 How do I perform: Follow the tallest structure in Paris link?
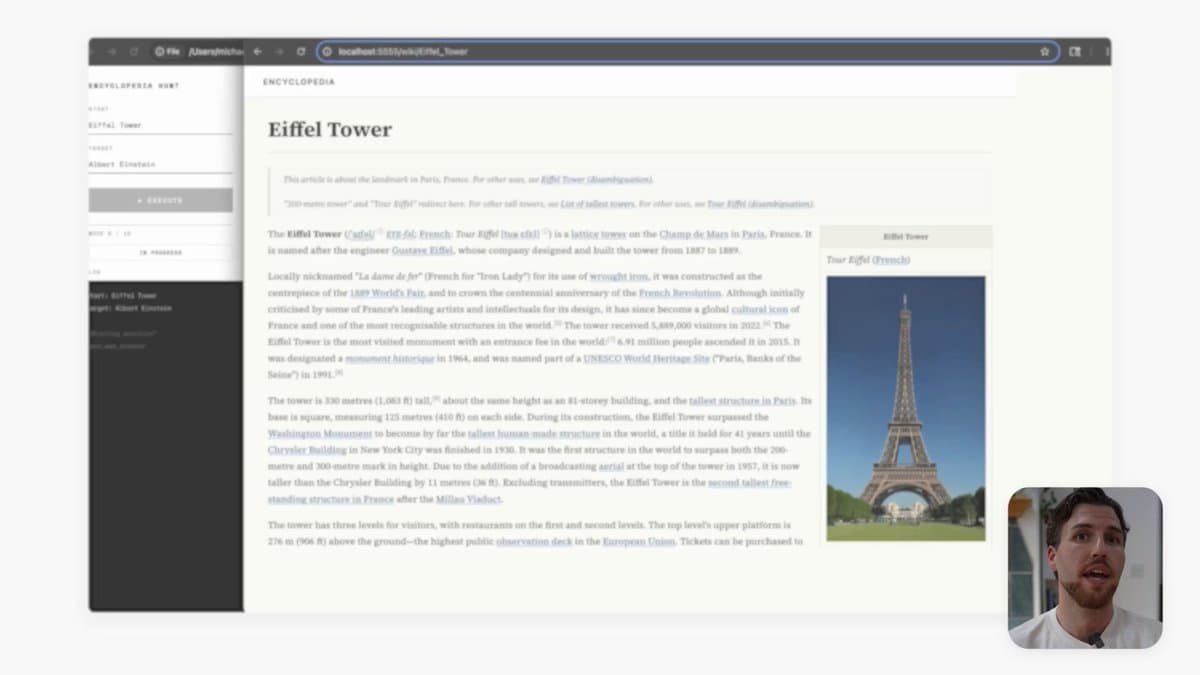click(x=742, y=401)
